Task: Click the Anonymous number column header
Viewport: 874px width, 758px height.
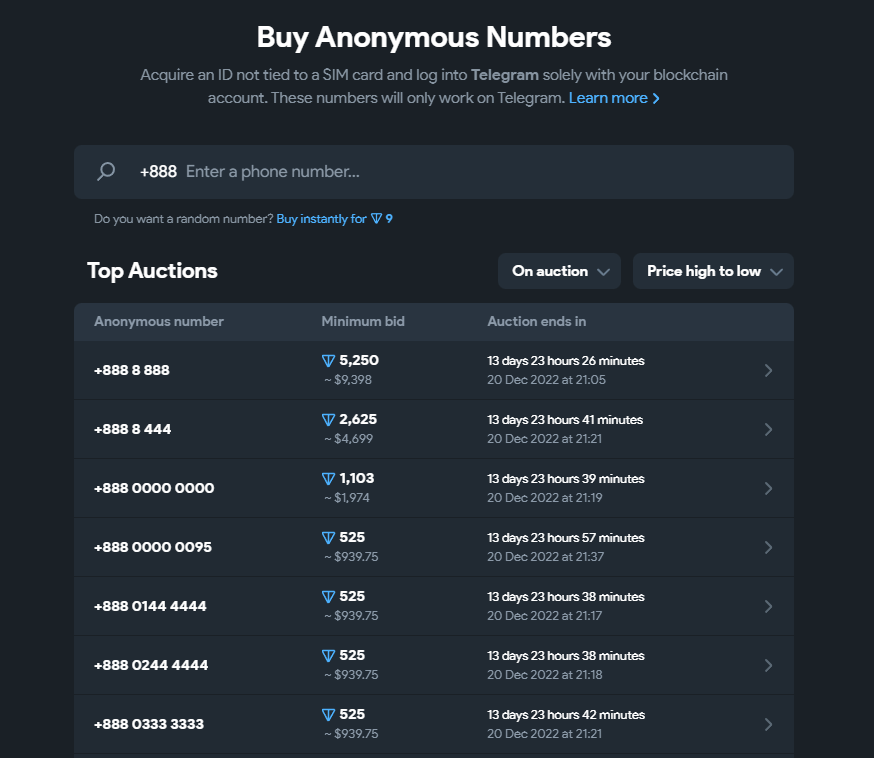Action: click(159, 322)
